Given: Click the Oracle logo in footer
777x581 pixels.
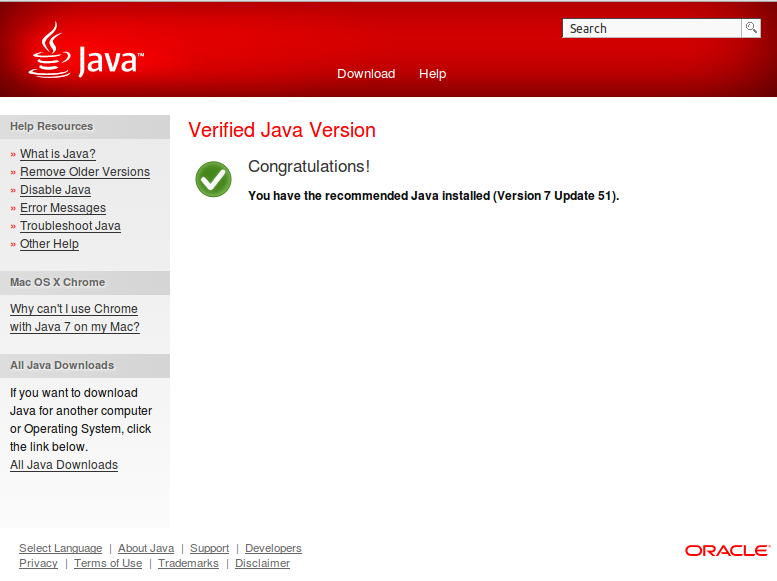Looking at the screenshot, I should (727, 551).
